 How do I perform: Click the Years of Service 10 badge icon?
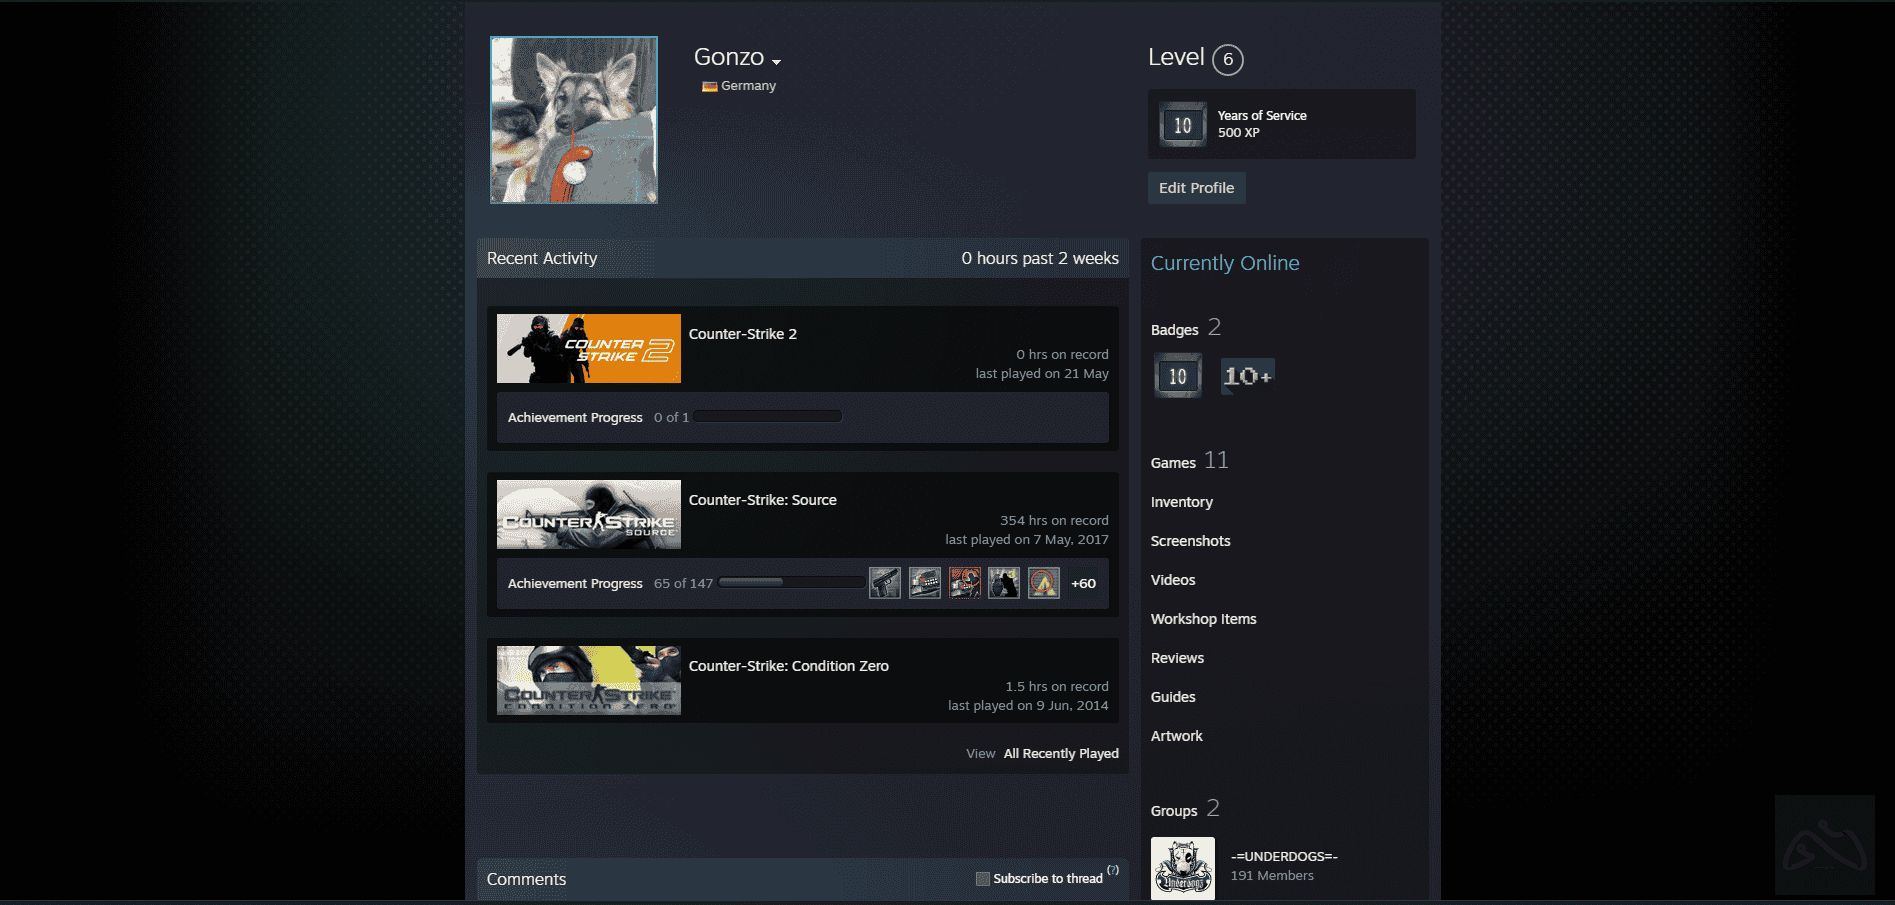click(x=1183, y=124)
